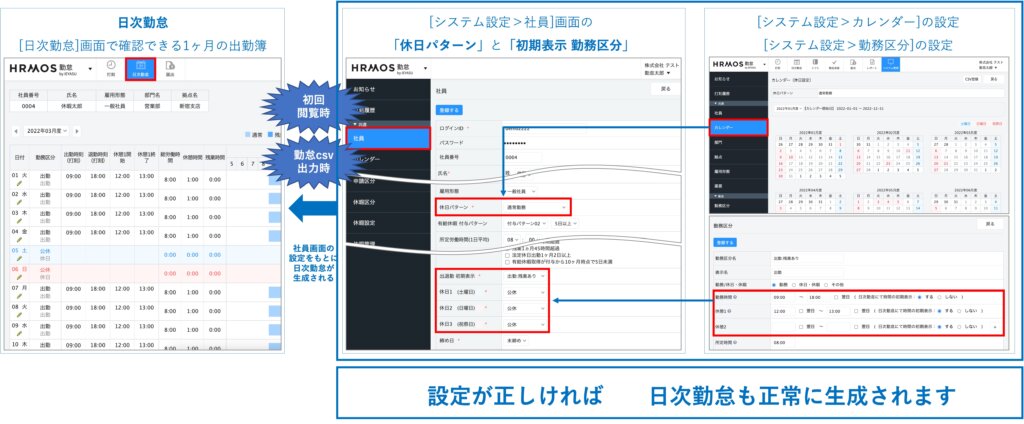Open the 2022年03月度 month dropdown
Screen dimensions: 1024x424
[47, 131]
